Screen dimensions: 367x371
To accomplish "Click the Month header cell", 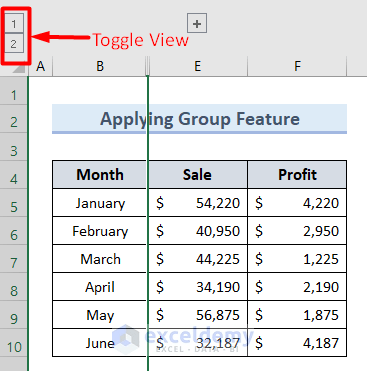I will tap(100, 175).
